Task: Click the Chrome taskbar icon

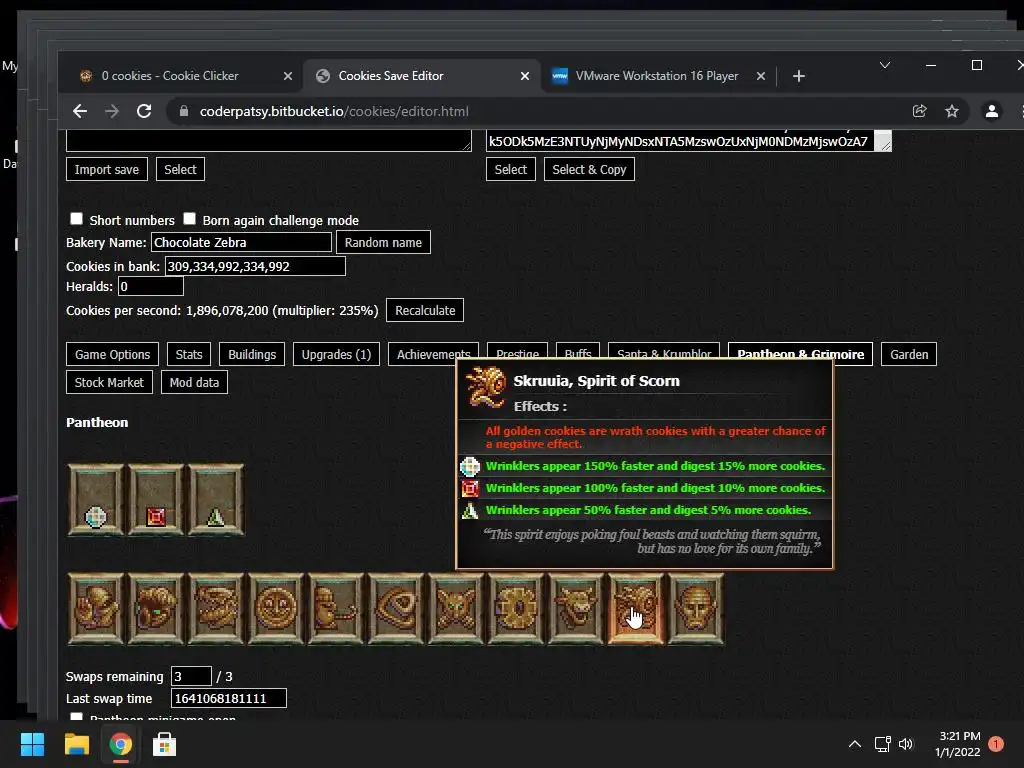Action: pos(120,744)
